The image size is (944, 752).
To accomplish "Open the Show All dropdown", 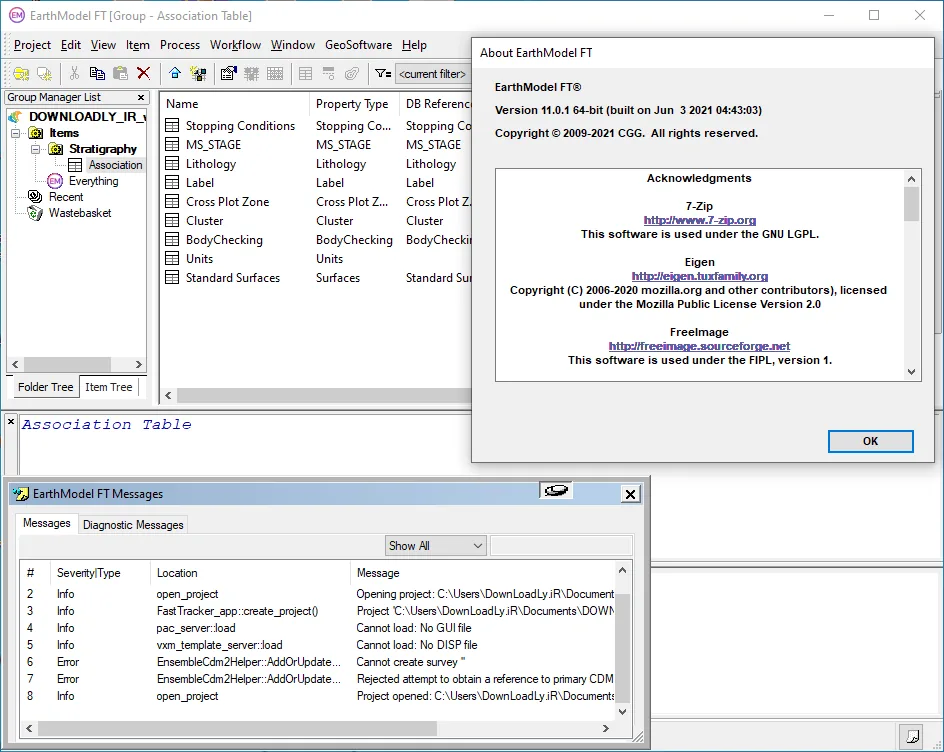I will click(x=435, y=545).
